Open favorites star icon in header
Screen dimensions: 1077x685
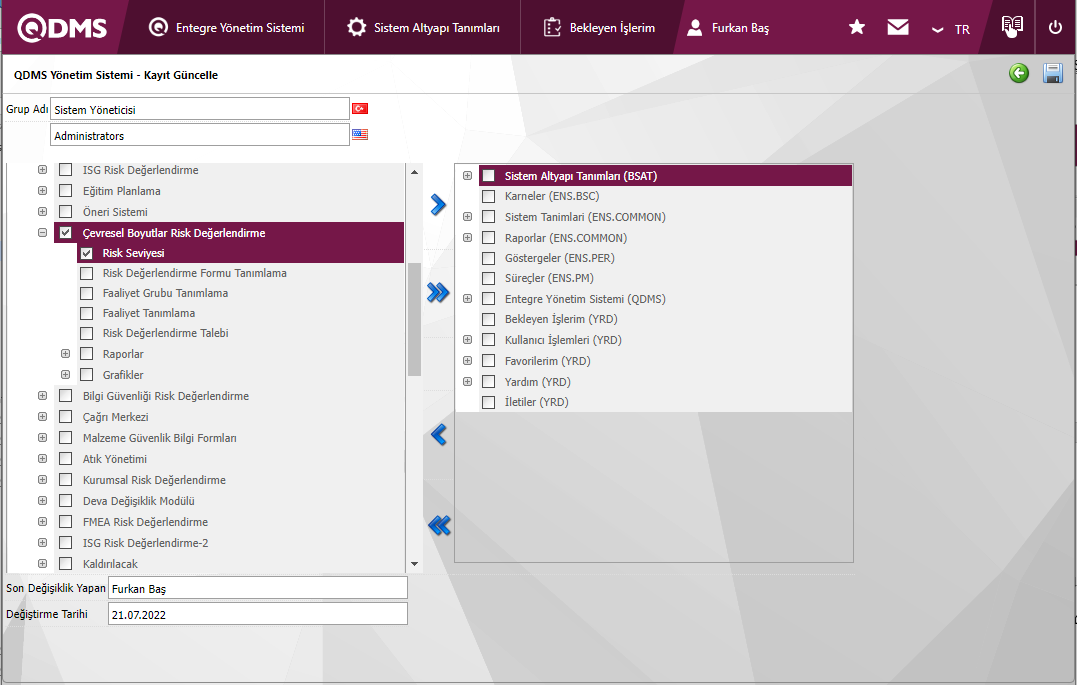coord(857,28)
